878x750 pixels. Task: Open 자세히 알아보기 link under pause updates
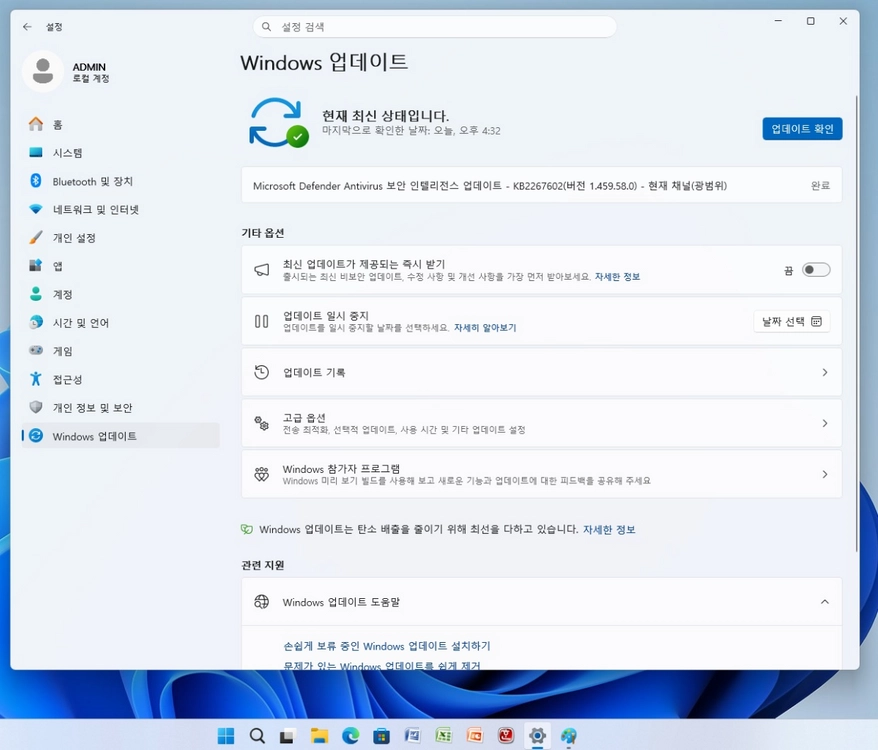(x=485, y=328)
